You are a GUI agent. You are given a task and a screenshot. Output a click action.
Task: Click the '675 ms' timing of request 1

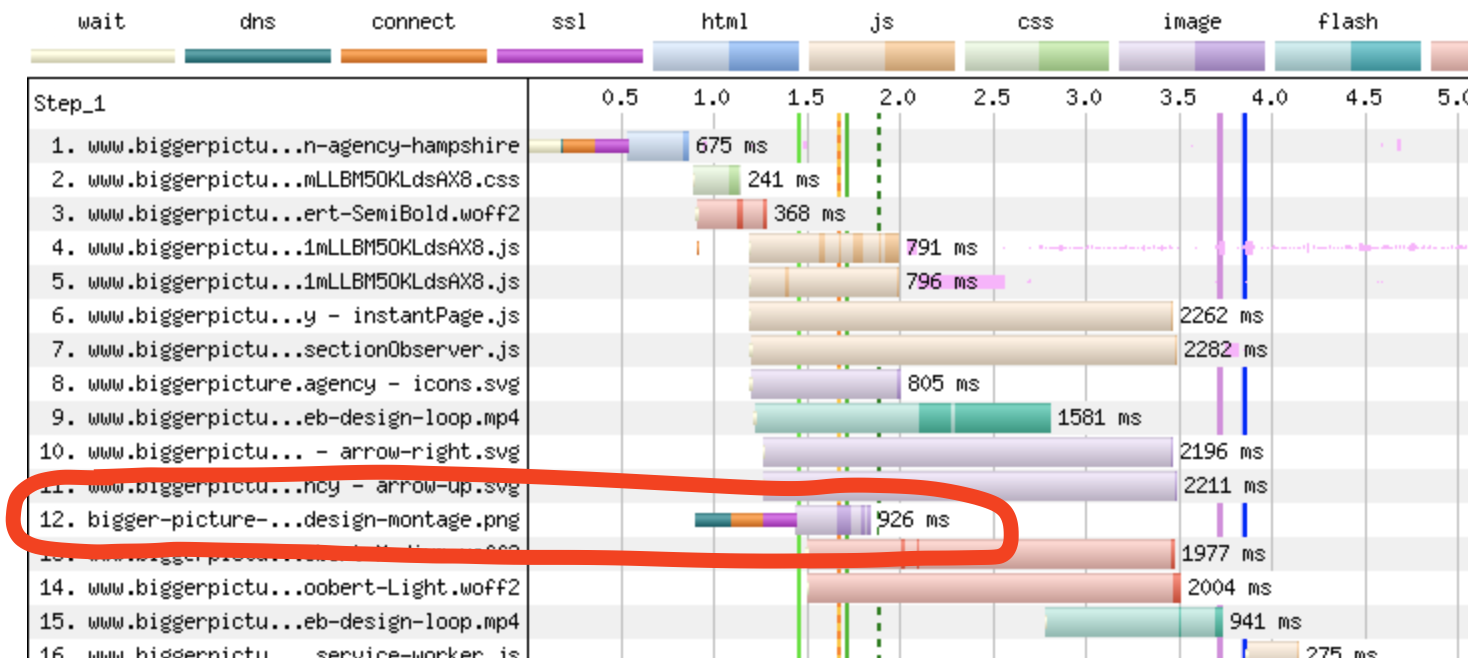click(x=732, y=146)
